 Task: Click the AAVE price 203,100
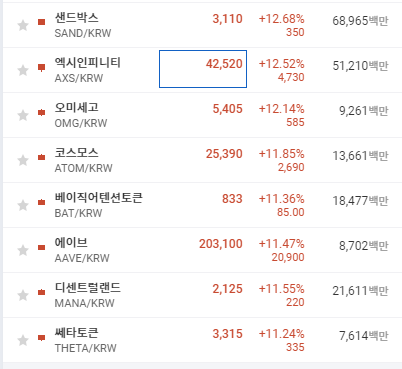click(x=221, y=244)
